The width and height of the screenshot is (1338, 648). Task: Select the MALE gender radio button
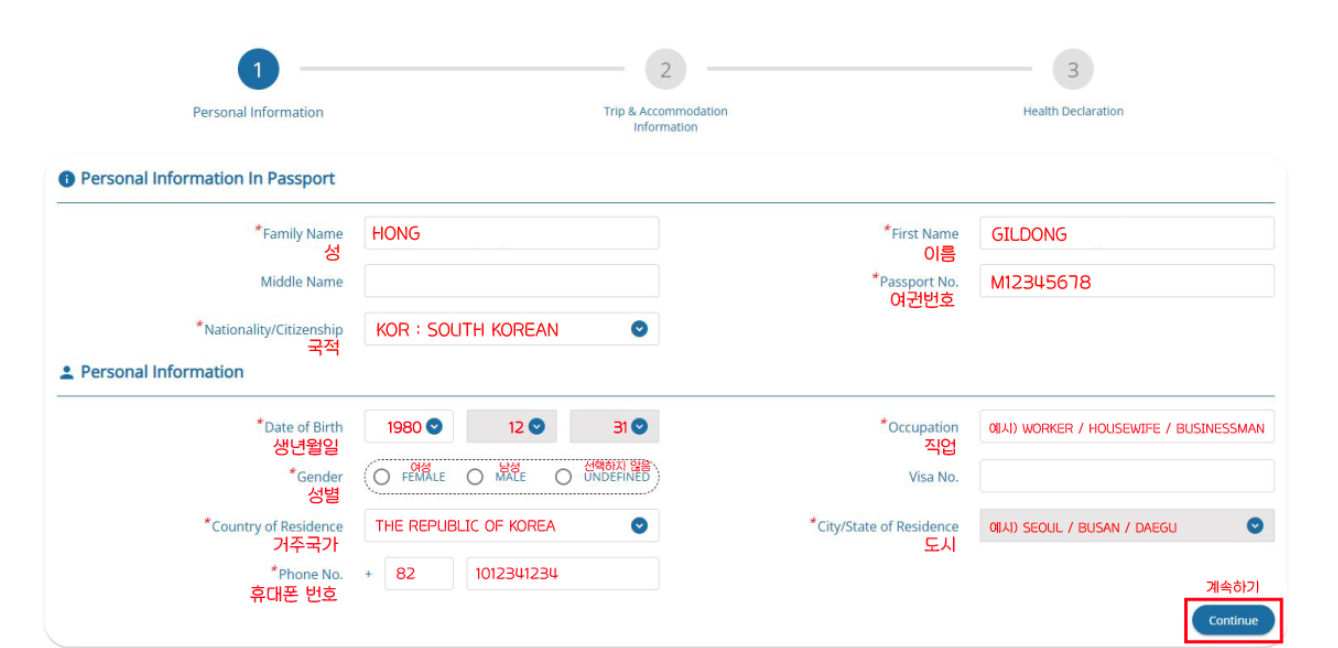(475, 477)
